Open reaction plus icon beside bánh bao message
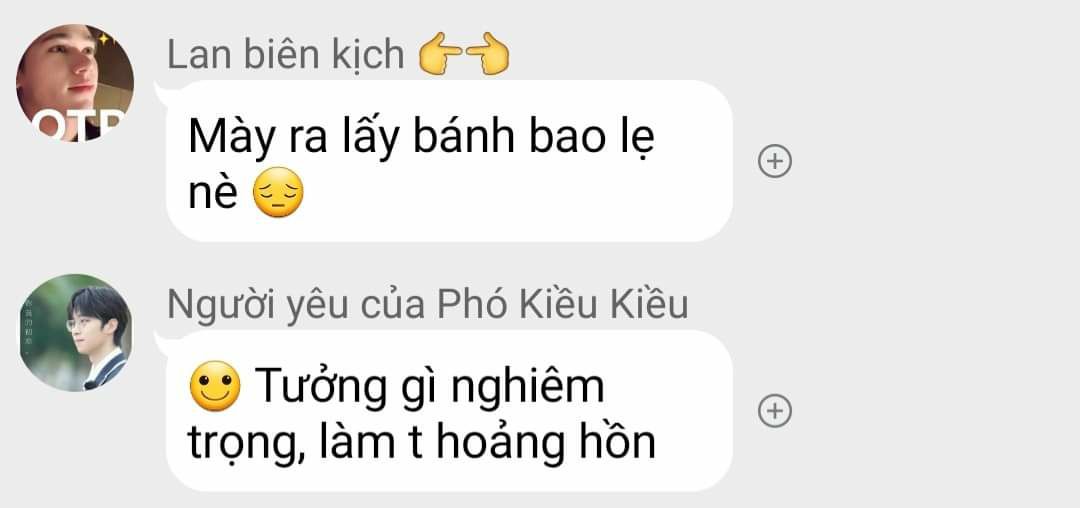 click(x=775, y=161)
